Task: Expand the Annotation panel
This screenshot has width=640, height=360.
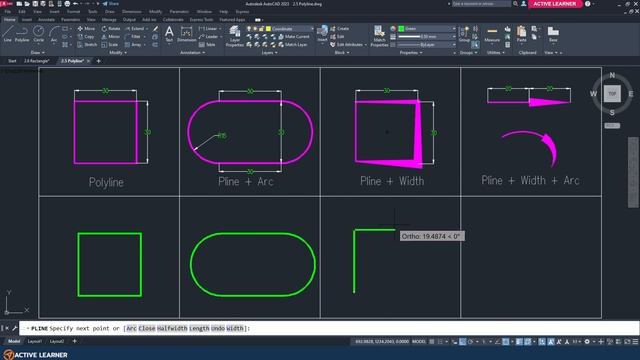Action: (193, 53)
